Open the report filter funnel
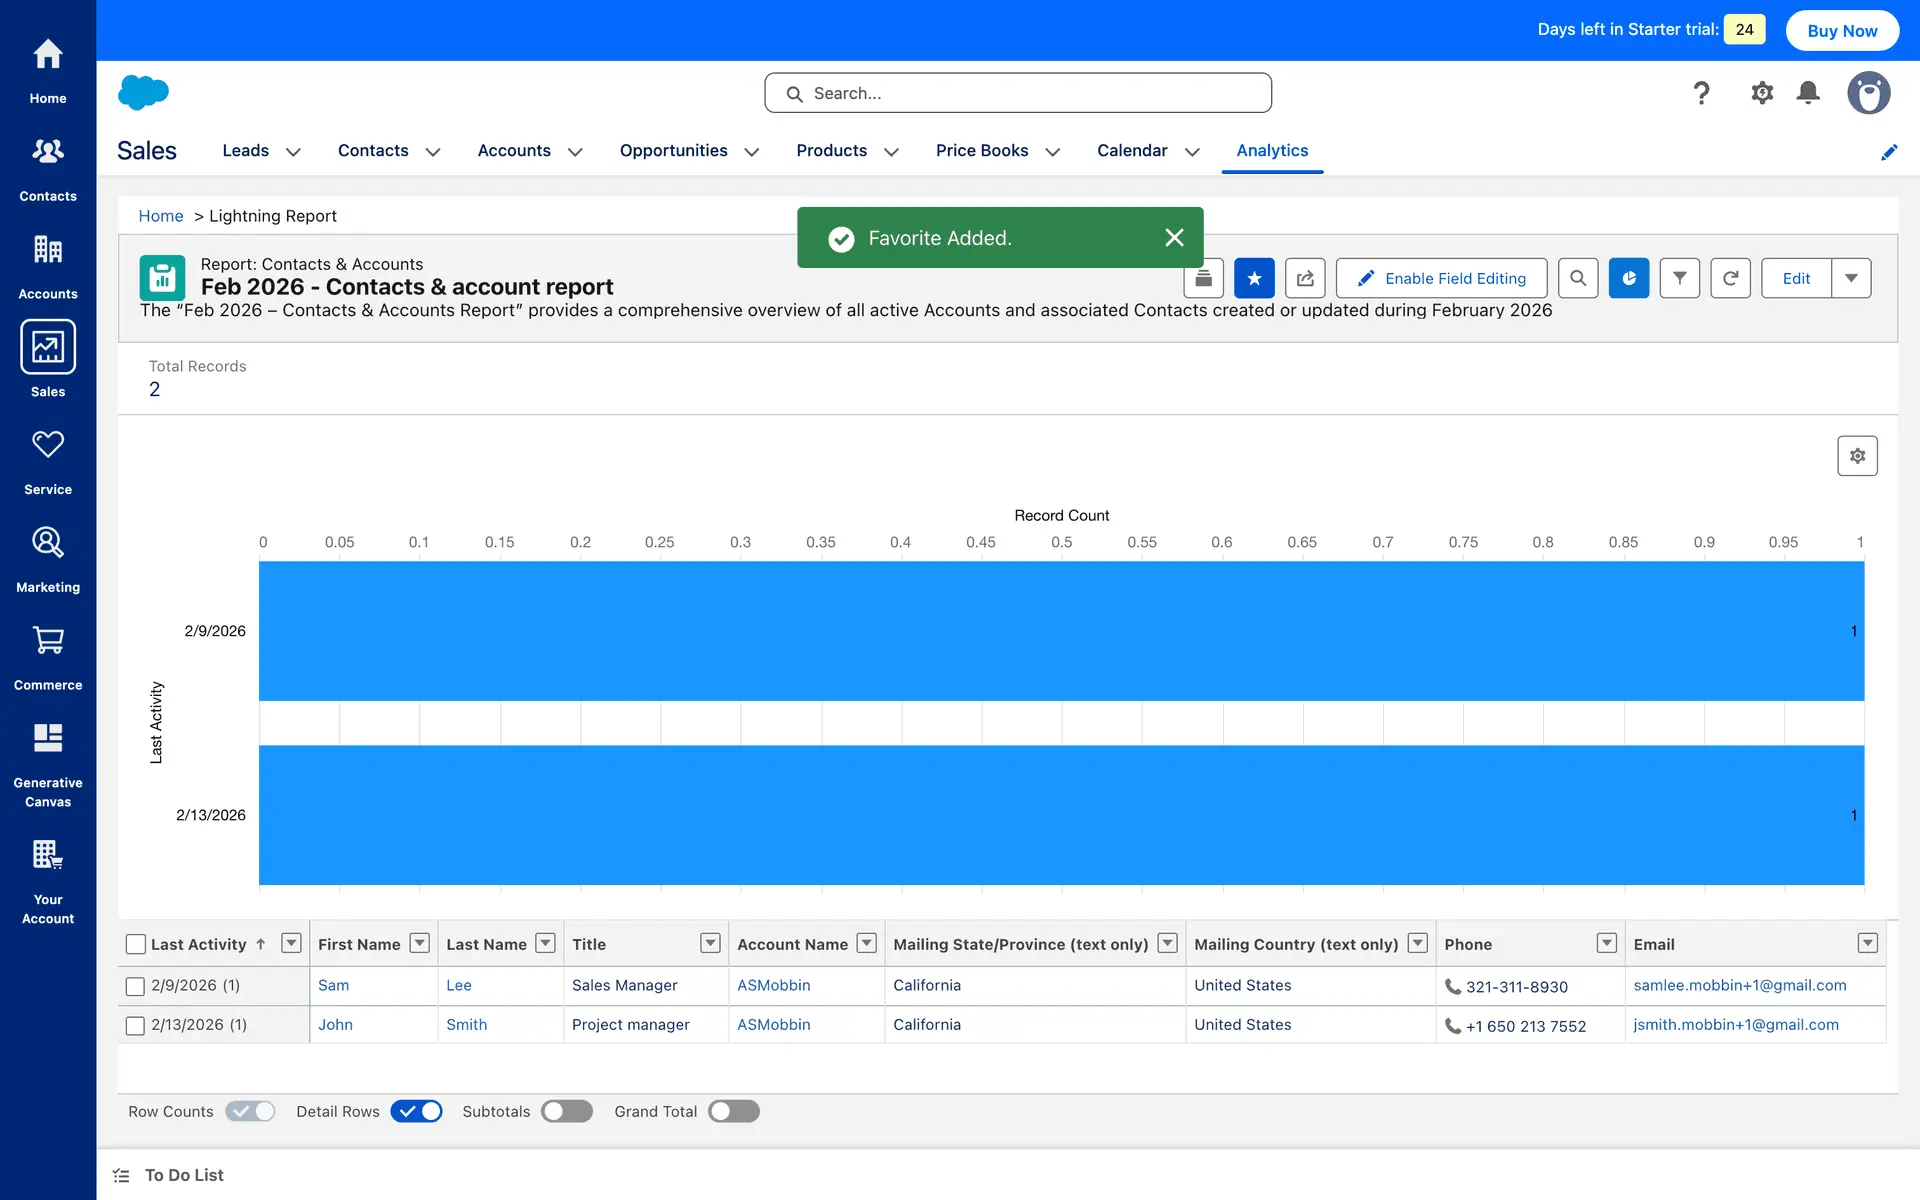The width and height of the screenshot is (1920, 1200). [x=1679, y=278]
